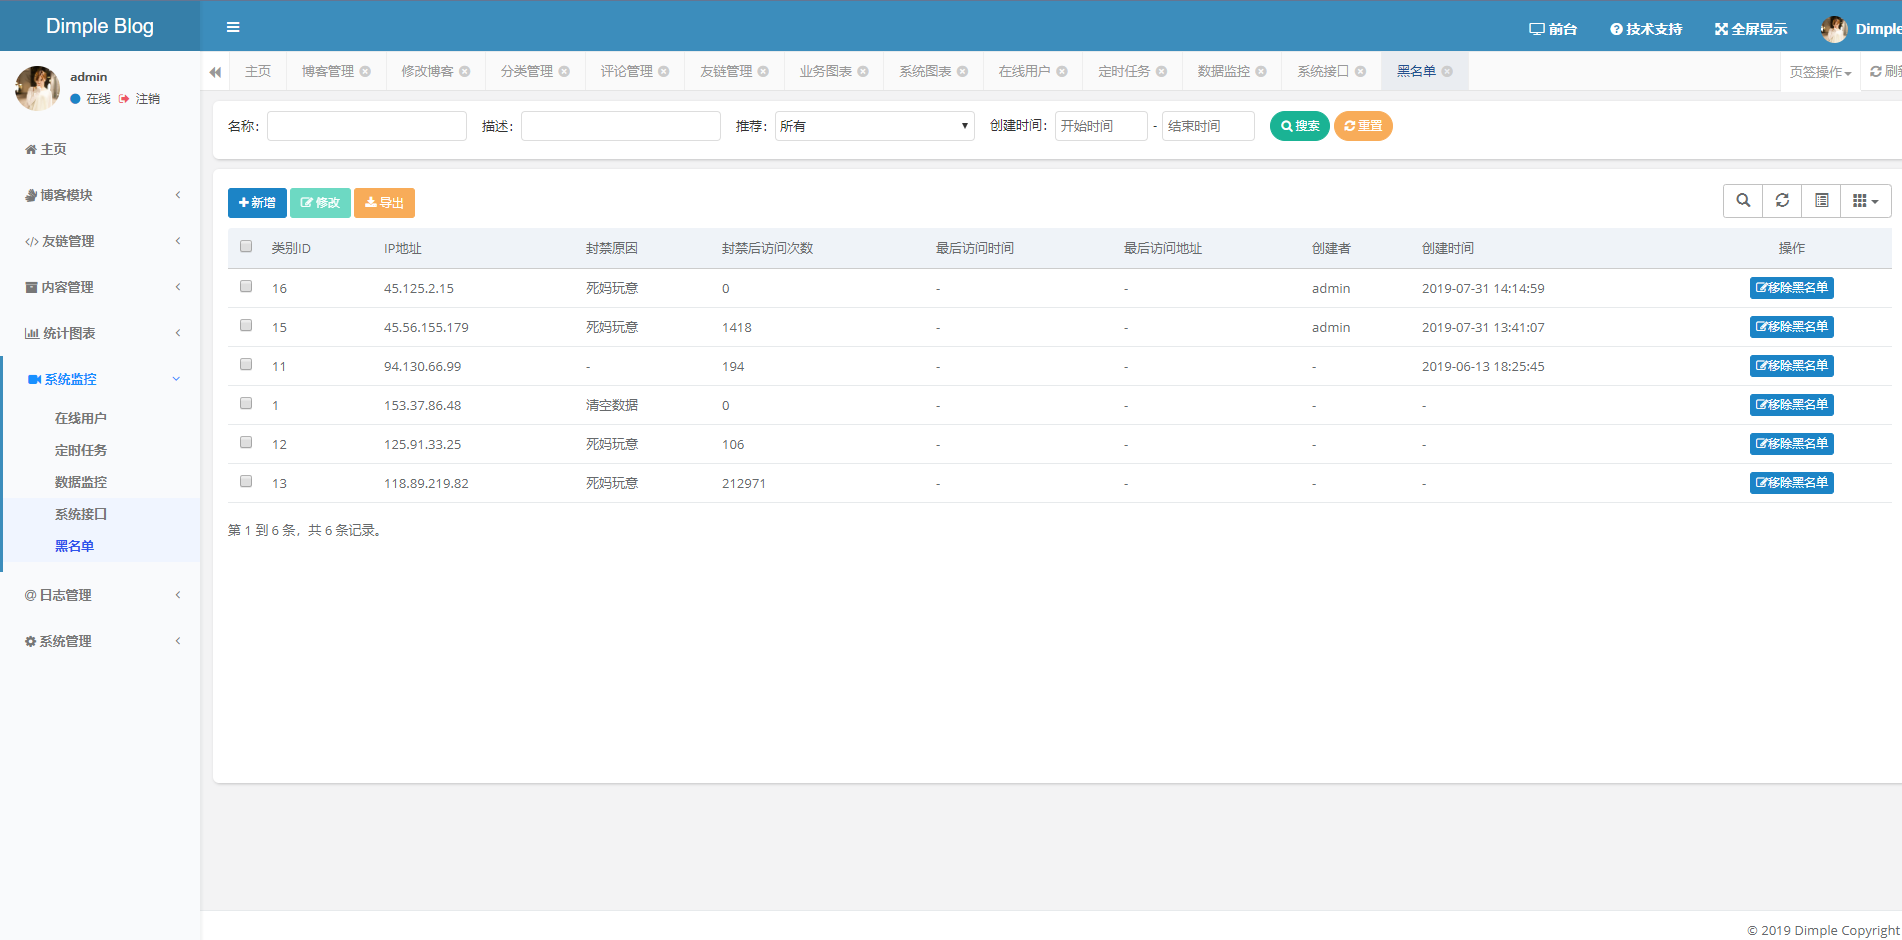
Task: Close the 博客管理 tab with its x icon
Action: point(365,71)
